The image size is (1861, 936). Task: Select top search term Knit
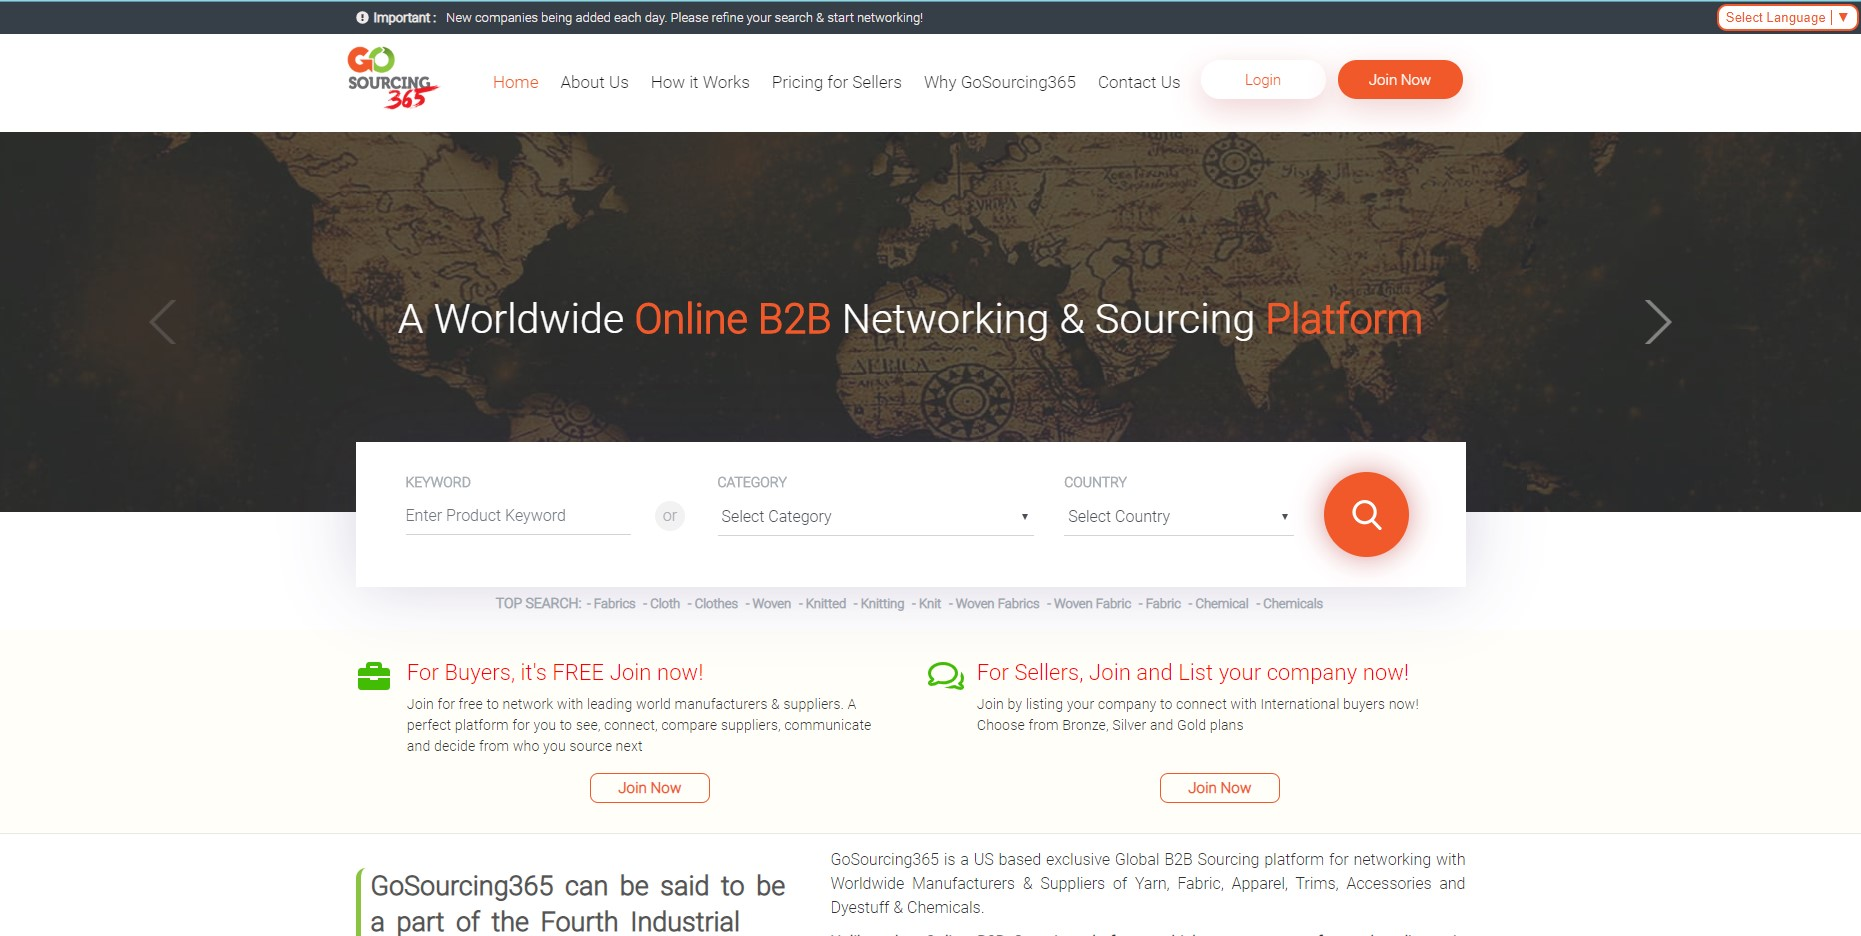(930, 604)
